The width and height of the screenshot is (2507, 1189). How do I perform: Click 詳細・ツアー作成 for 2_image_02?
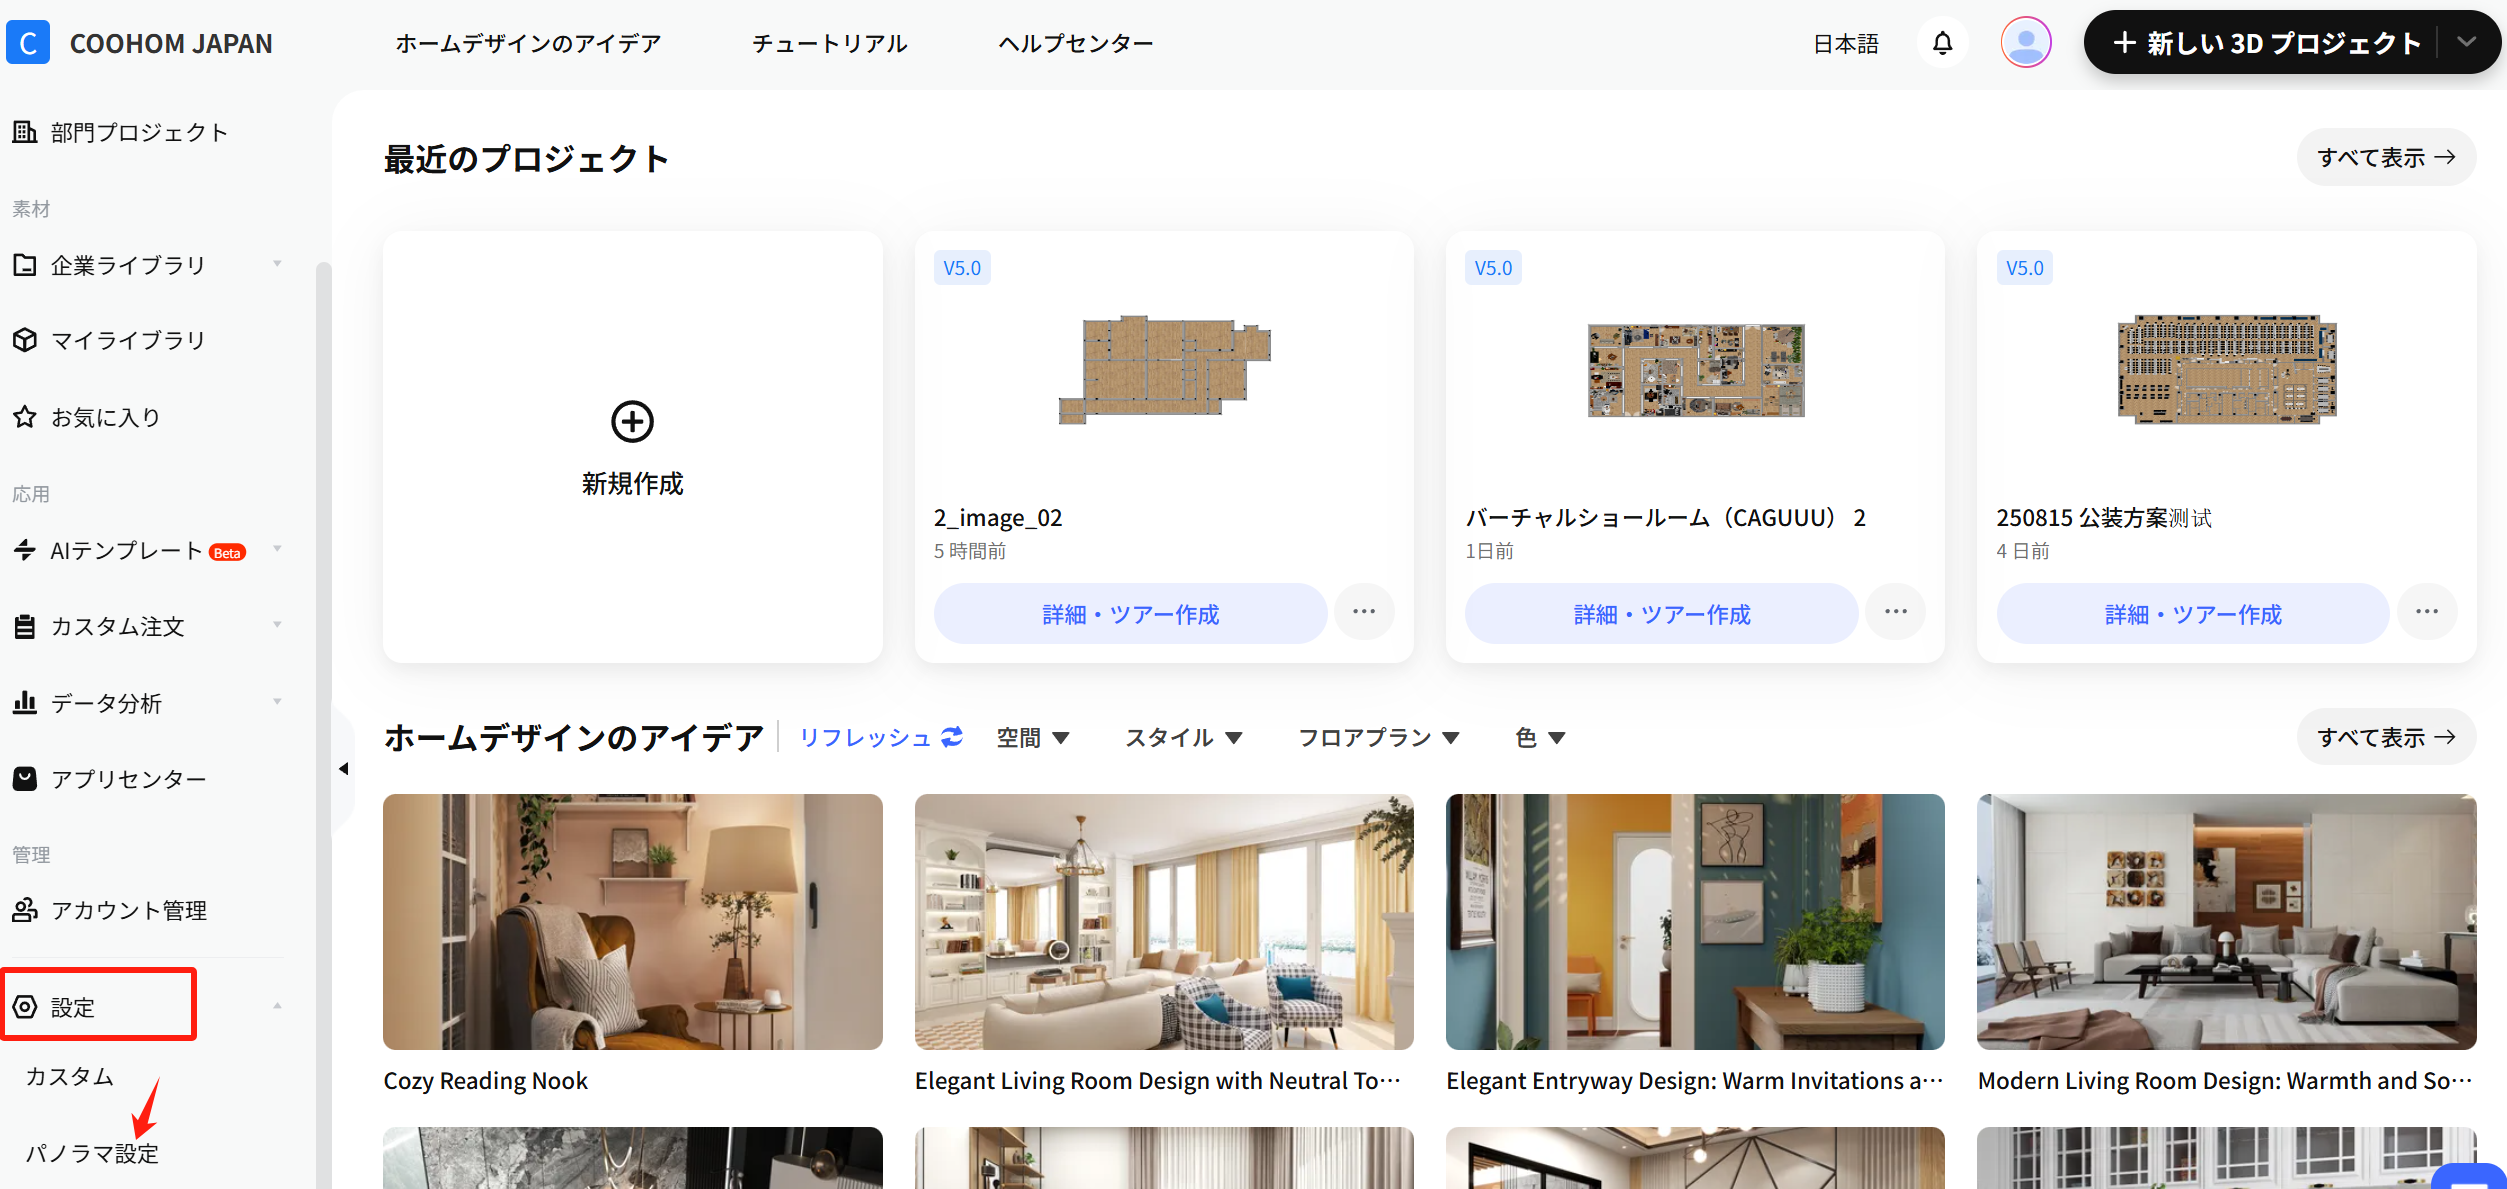1131,613
